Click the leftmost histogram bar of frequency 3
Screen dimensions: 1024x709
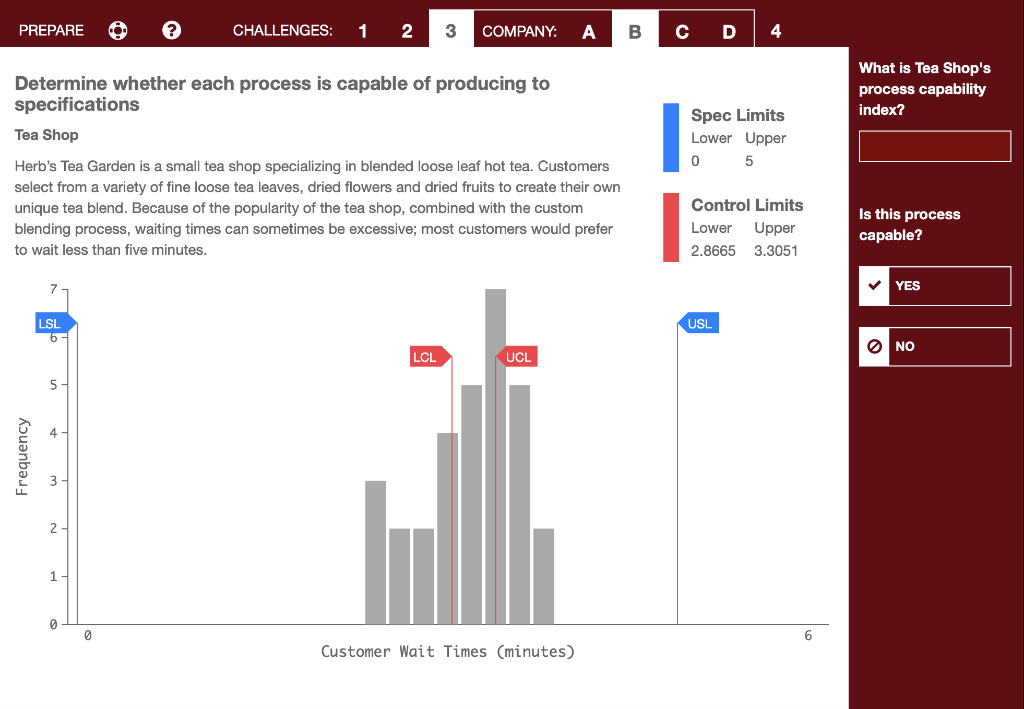(376, 552)
